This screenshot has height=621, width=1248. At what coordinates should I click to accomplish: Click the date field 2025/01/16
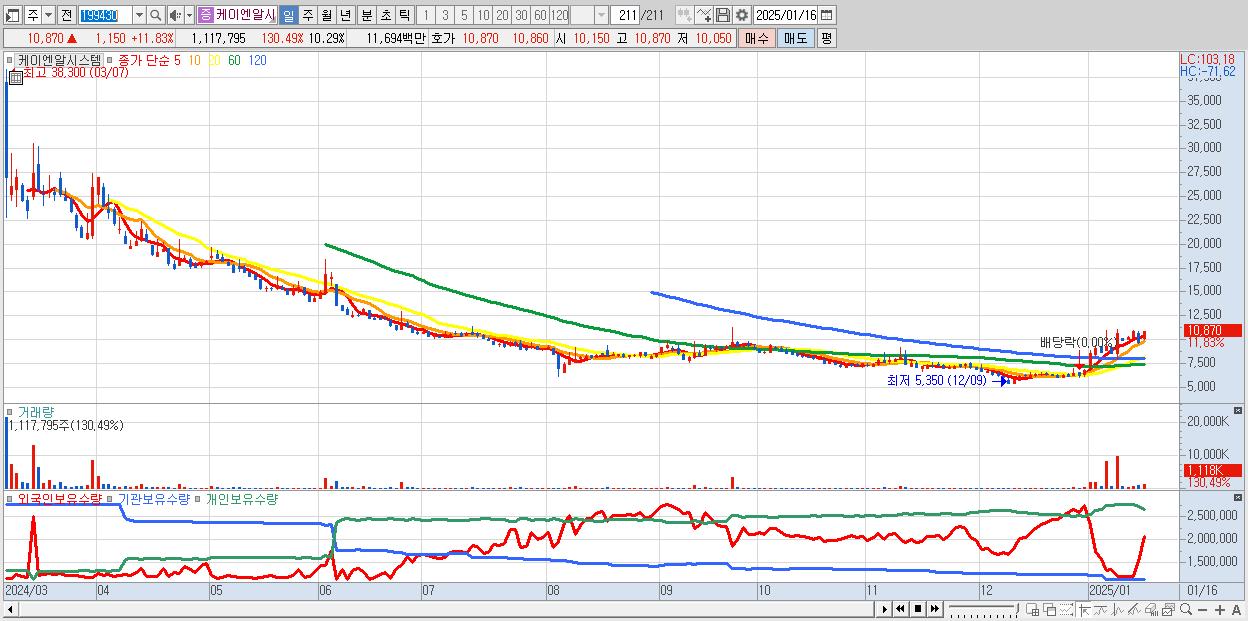coord(786,15)
